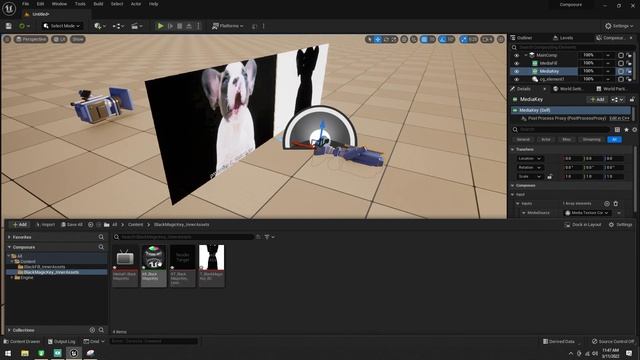Open the viewport hamburger options menu
This screenshot has height=360, width=640.
(7, 39)
